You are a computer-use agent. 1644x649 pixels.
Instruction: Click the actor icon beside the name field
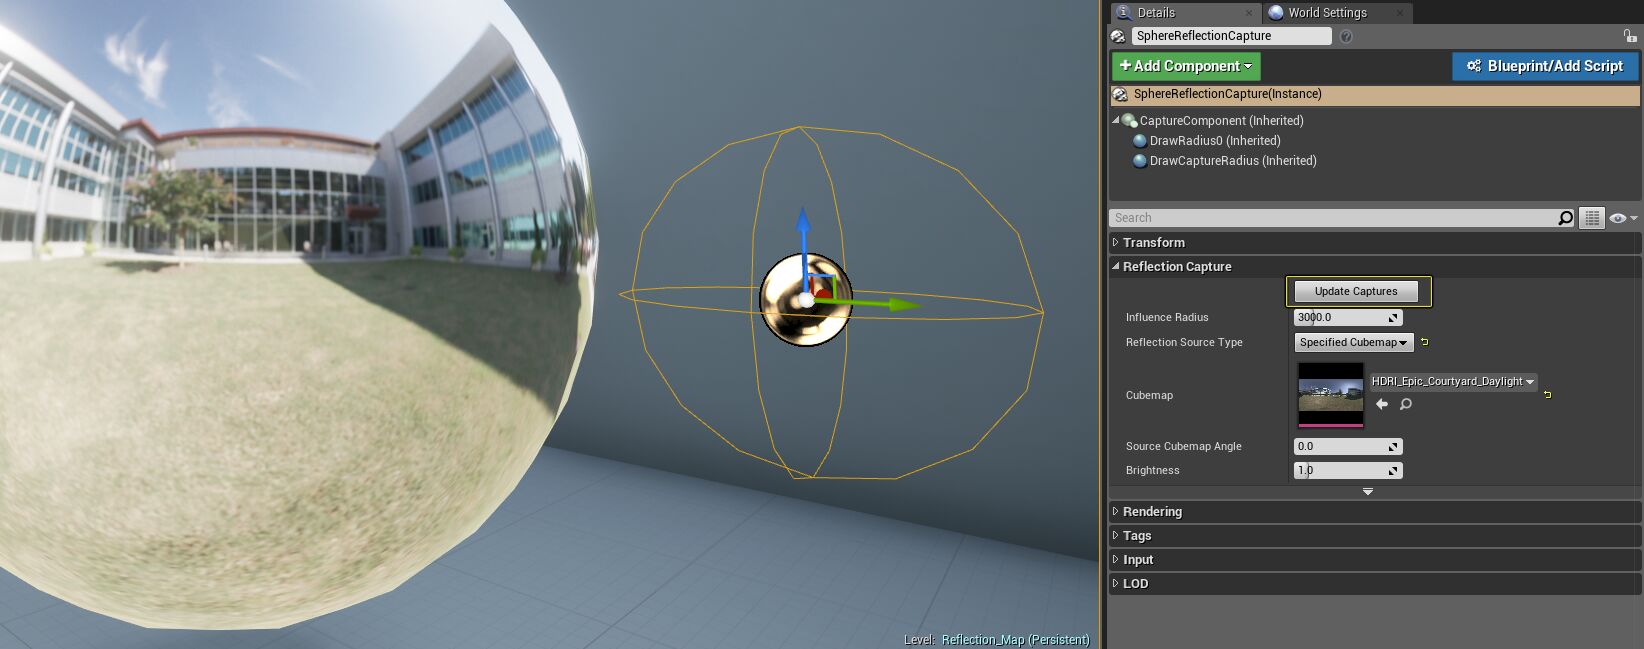coord(1118,36)
